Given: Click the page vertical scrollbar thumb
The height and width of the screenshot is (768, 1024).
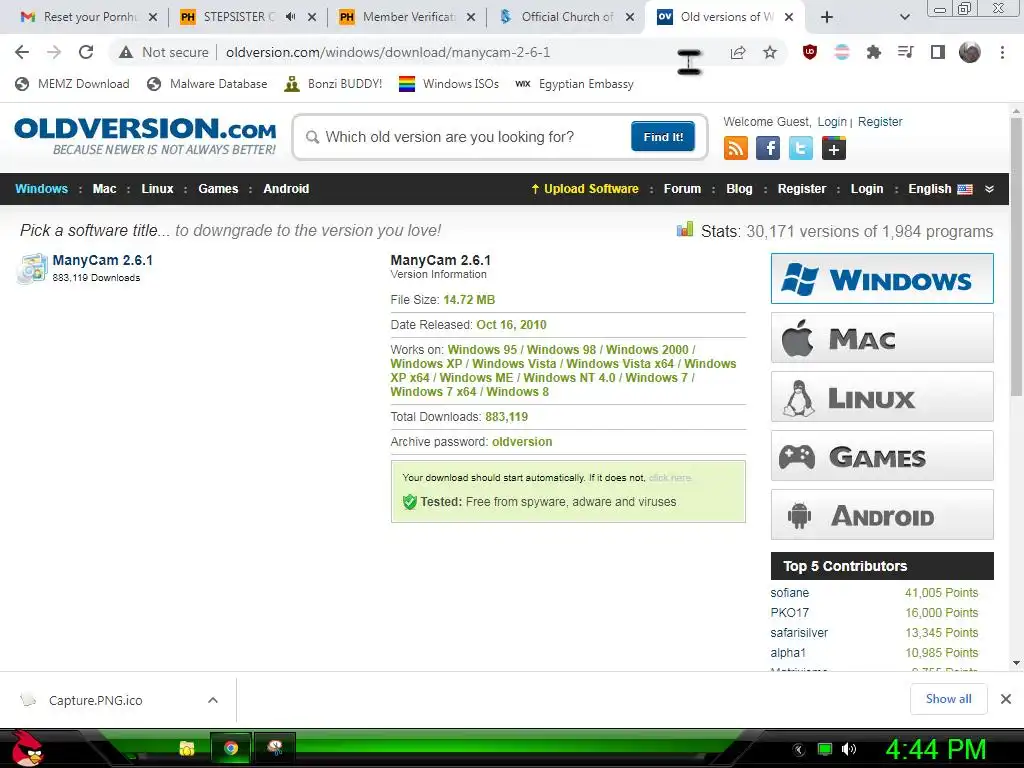Looking at the screenshot, I should point(1016,255).
